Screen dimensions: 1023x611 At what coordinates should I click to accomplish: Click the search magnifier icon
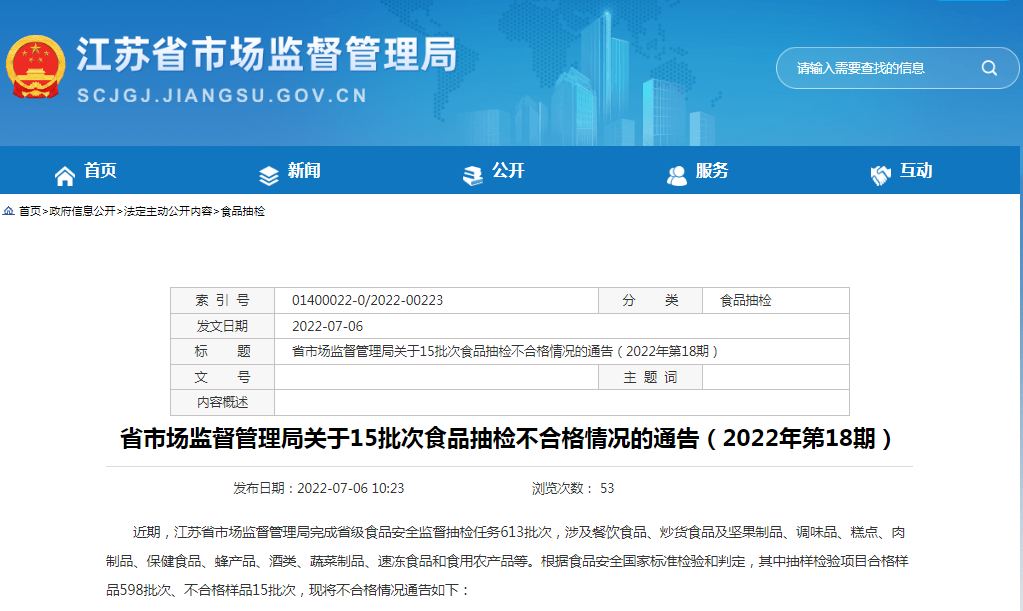pyautogui.click(x=989, y=68)
